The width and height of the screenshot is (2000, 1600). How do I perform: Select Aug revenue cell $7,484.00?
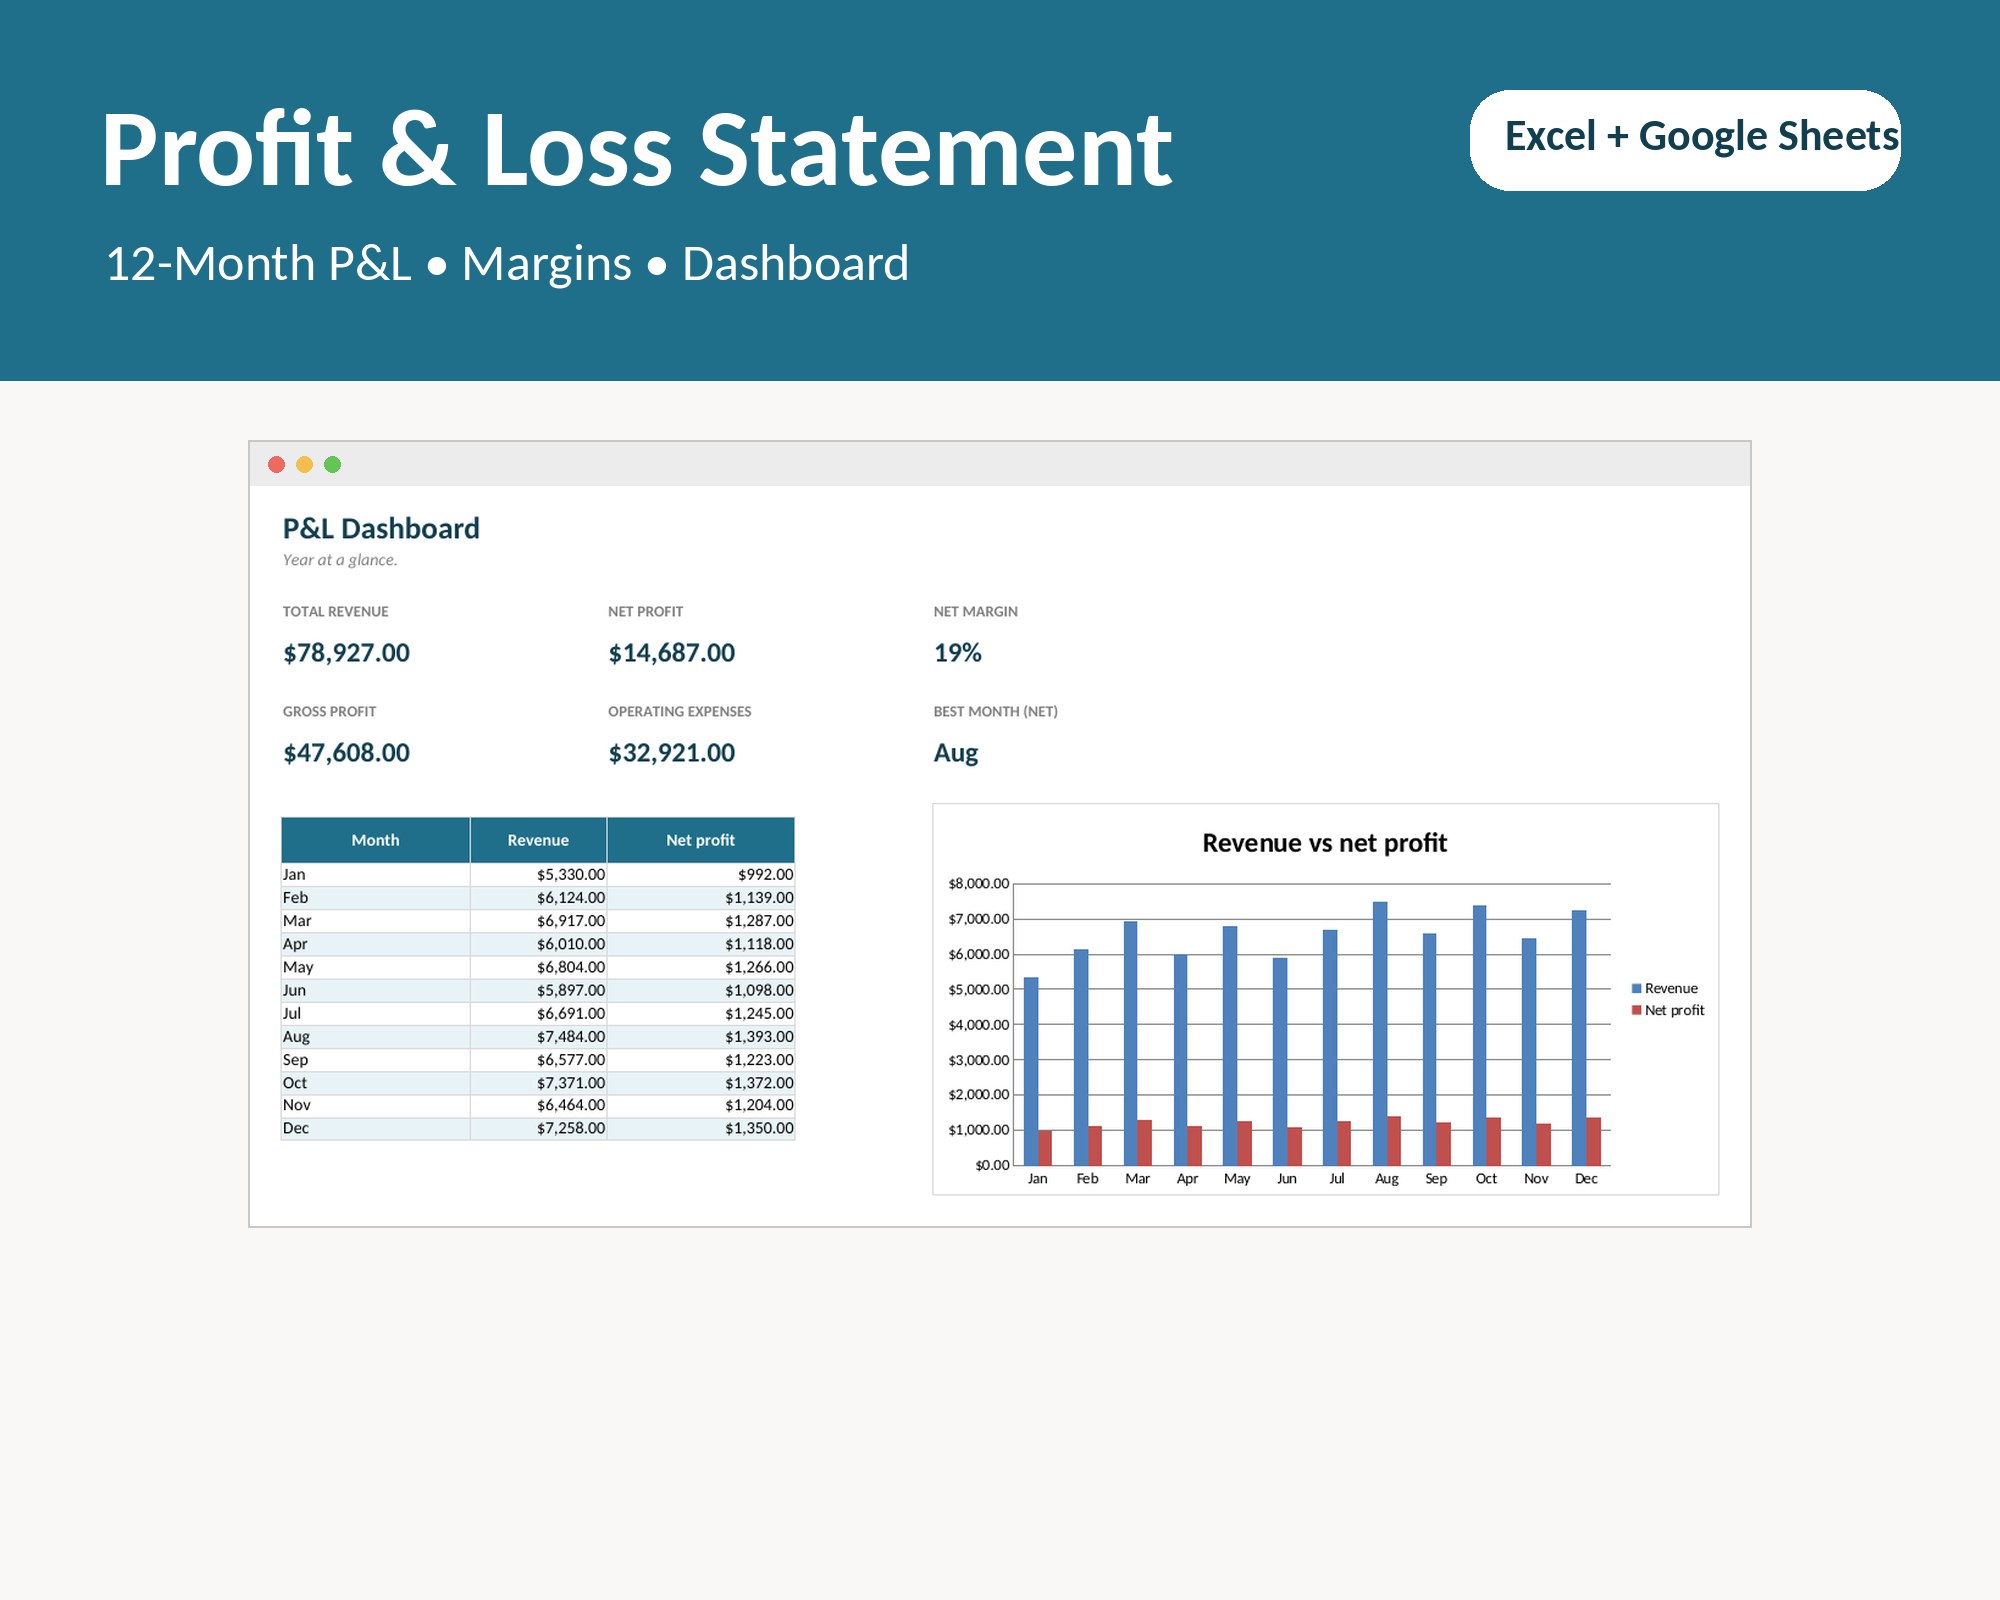pos(538,1037)
